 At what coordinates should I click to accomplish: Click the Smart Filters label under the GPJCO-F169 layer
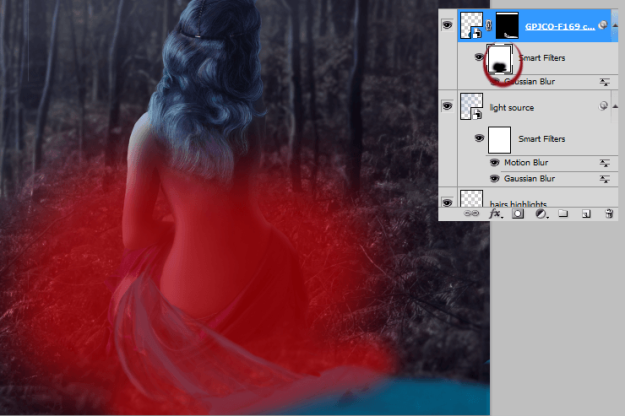pyautogui.click(x=542, y=58)
